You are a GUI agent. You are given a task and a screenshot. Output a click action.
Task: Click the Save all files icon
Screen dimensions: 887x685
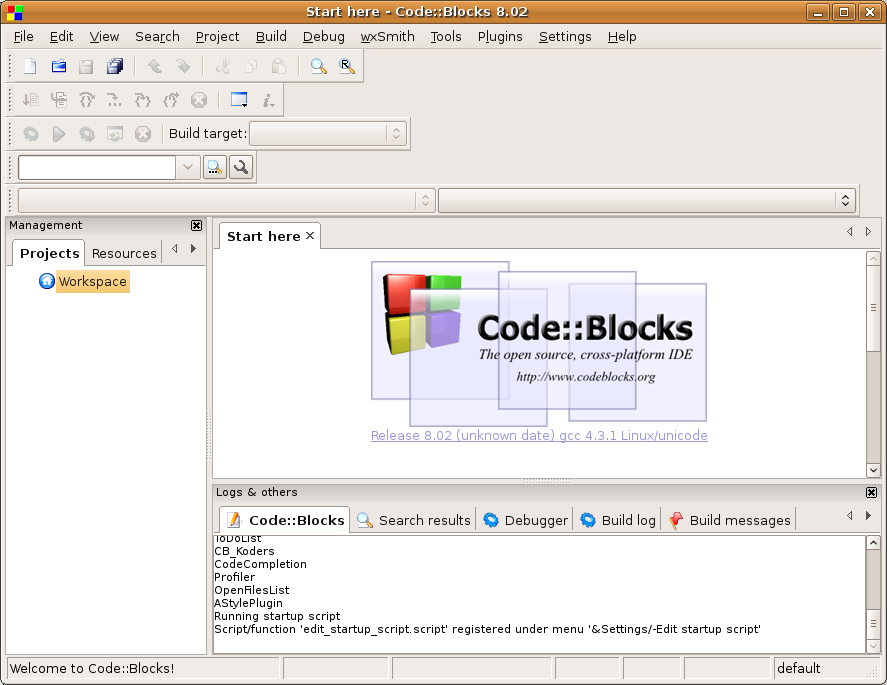[x=115, y=67]
